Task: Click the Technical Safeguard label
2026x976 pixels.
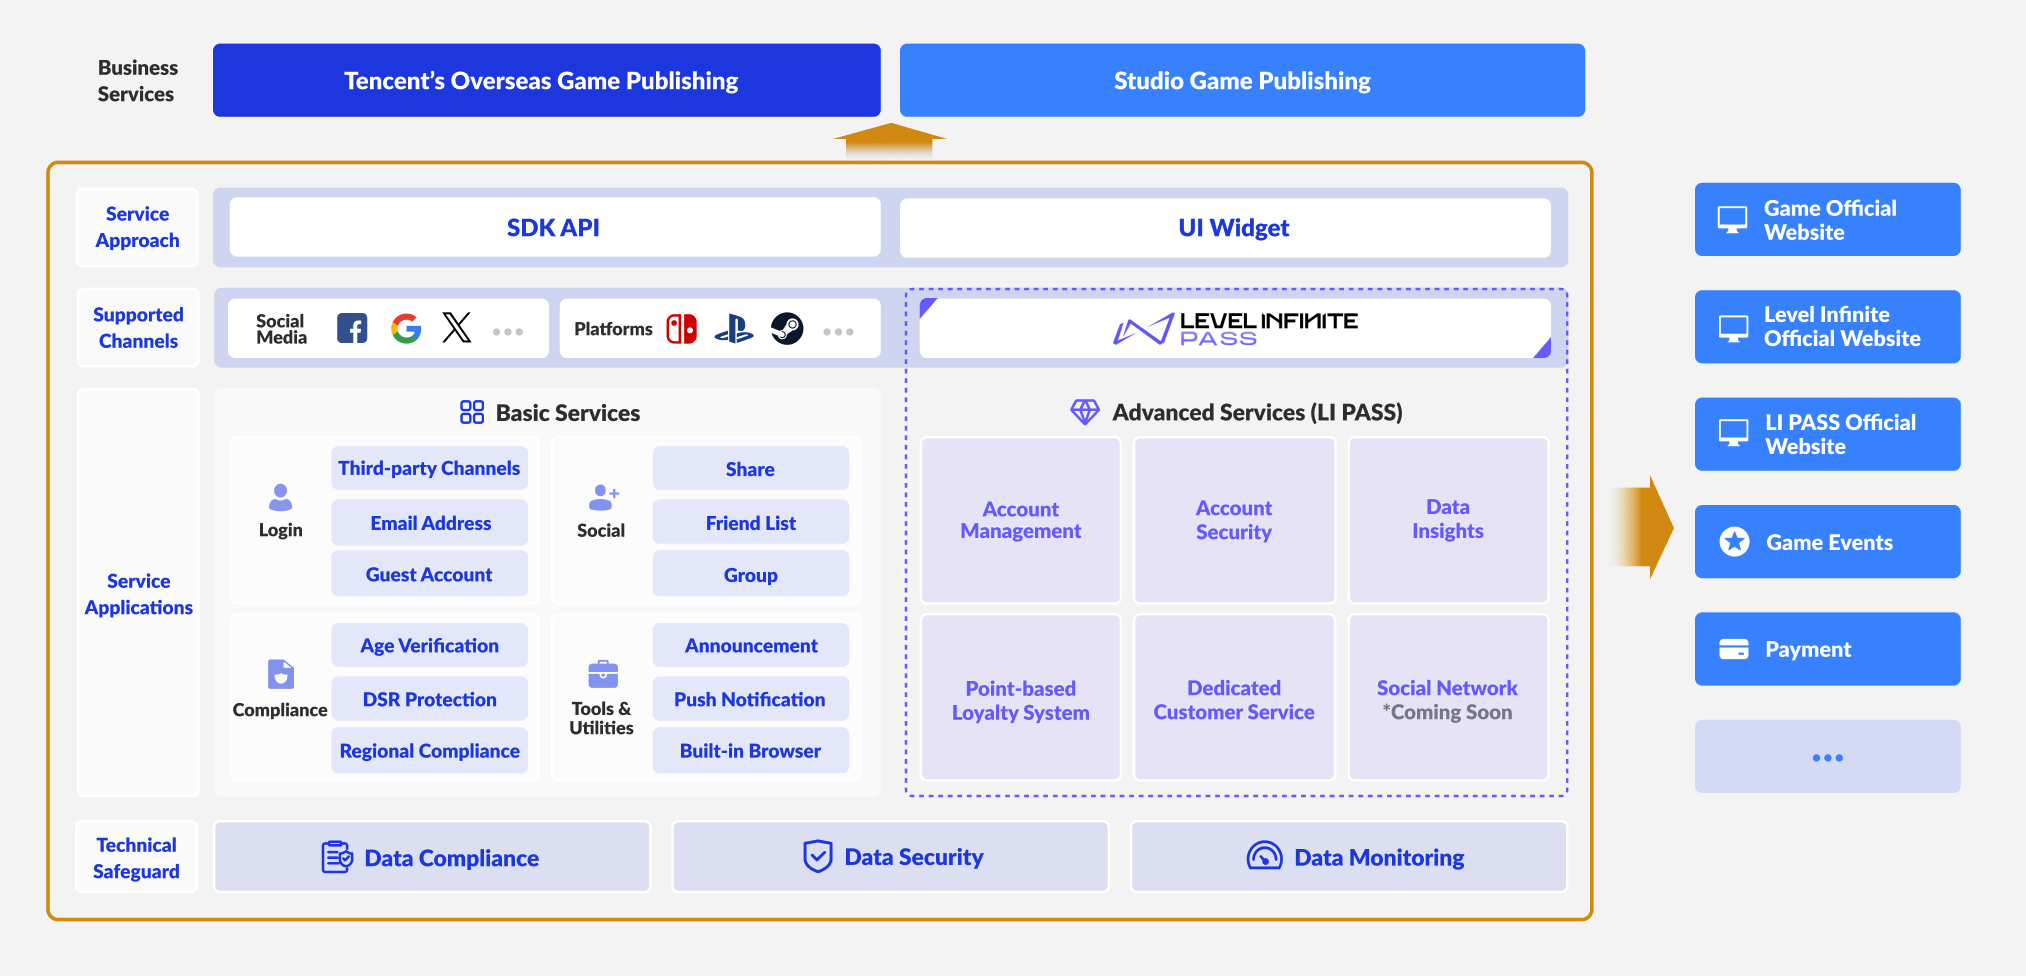Action: point(136,858)
